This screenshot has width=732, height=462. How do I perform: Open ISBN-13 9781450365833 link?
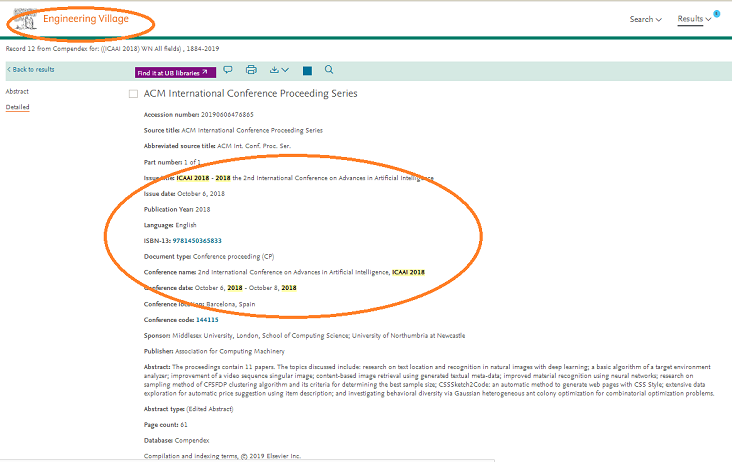(197, 241)
